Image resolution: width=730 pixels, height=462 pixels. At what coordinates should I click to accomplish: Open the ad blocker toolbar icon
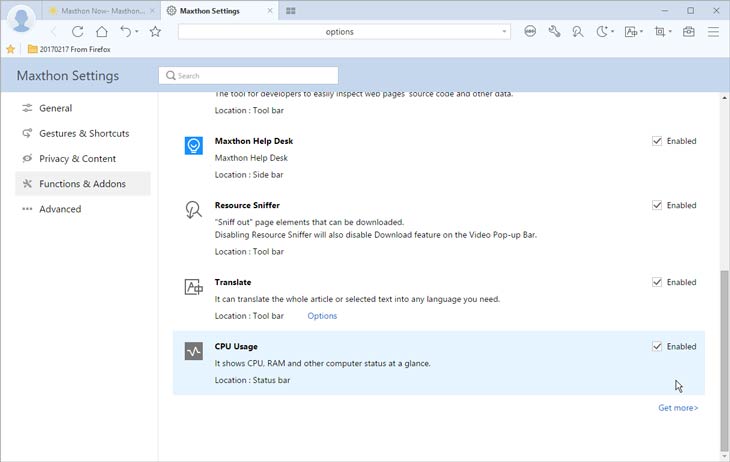530,32
